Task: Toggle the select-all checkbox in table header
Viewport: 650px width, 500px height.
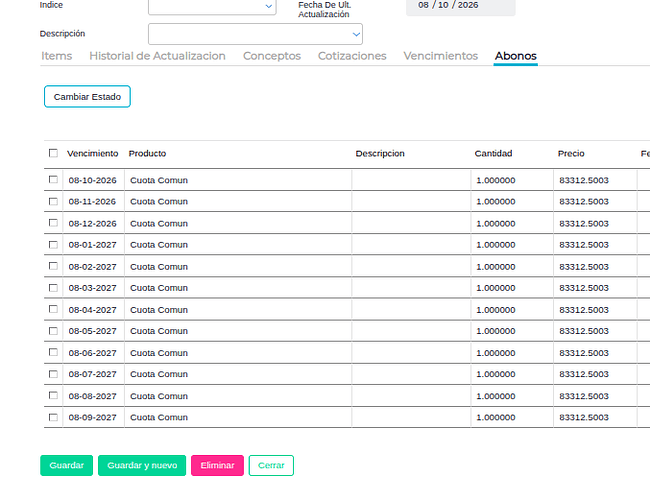Action: click(x=53, y=153)
